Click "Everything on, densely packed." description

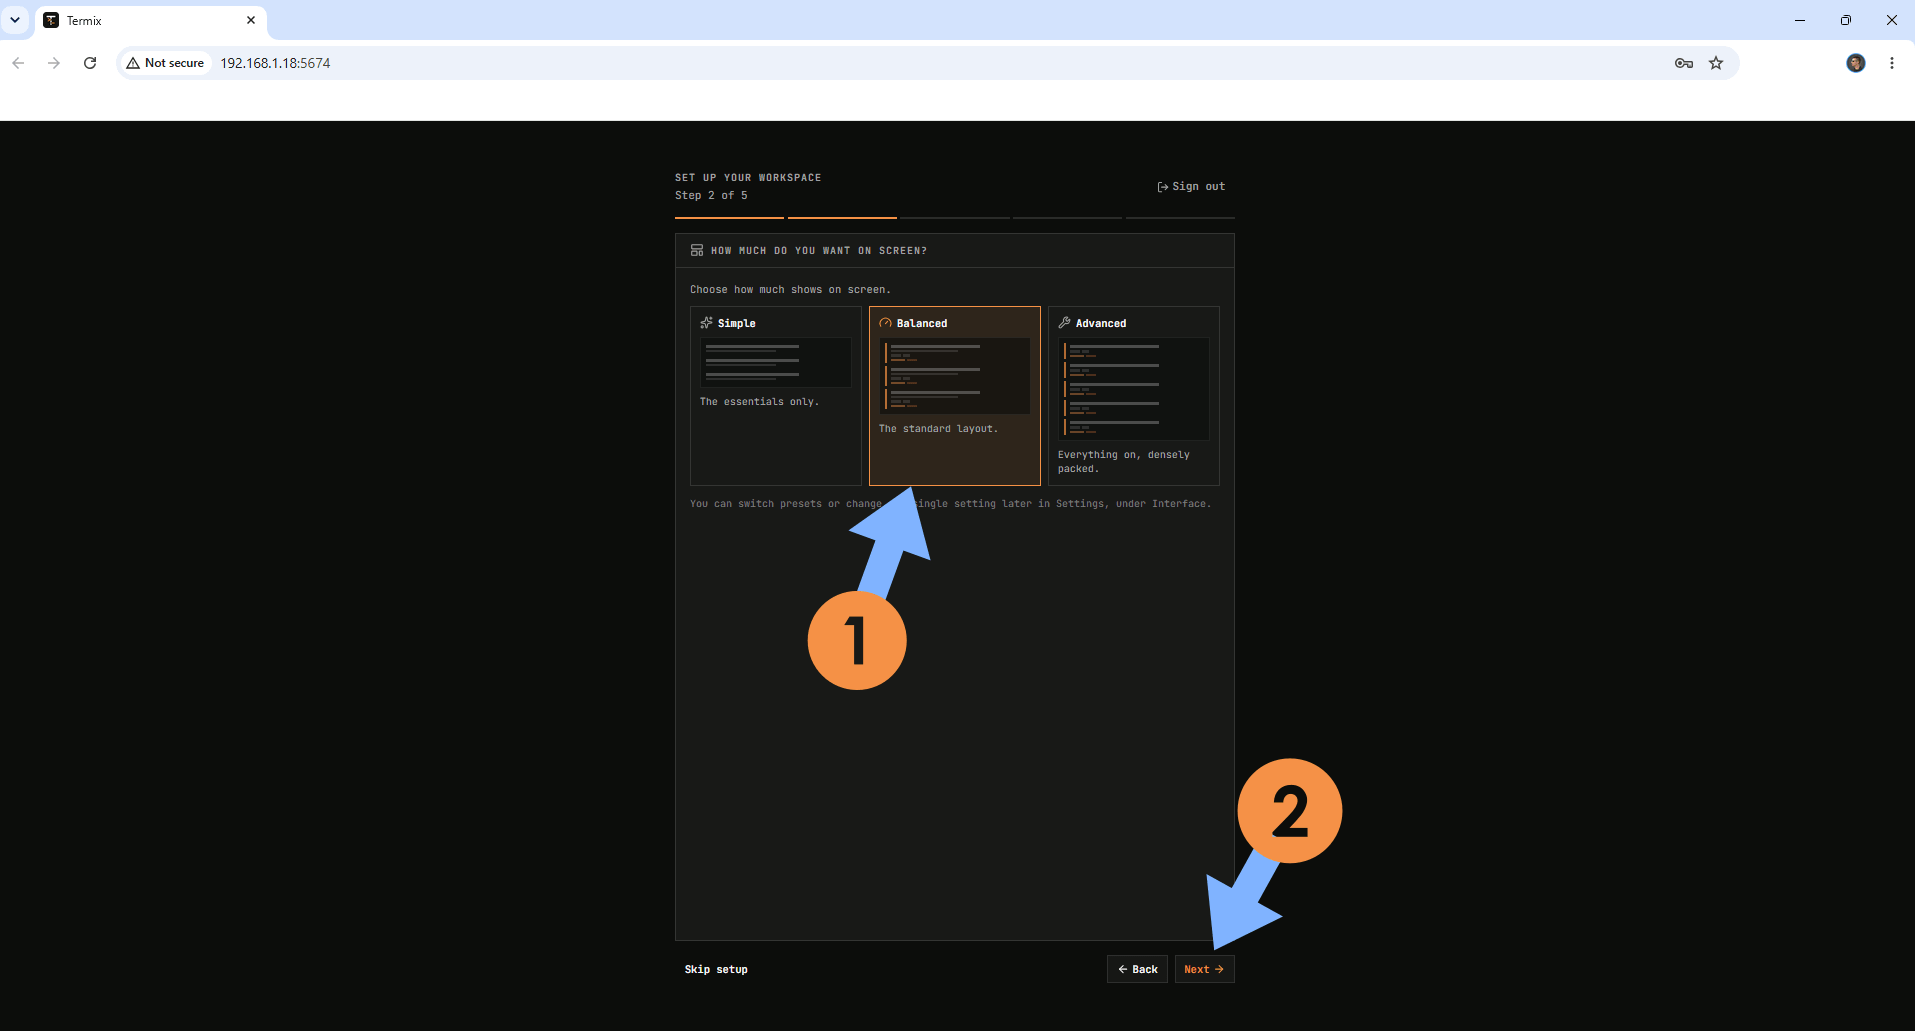click(x=1124, y=462)
